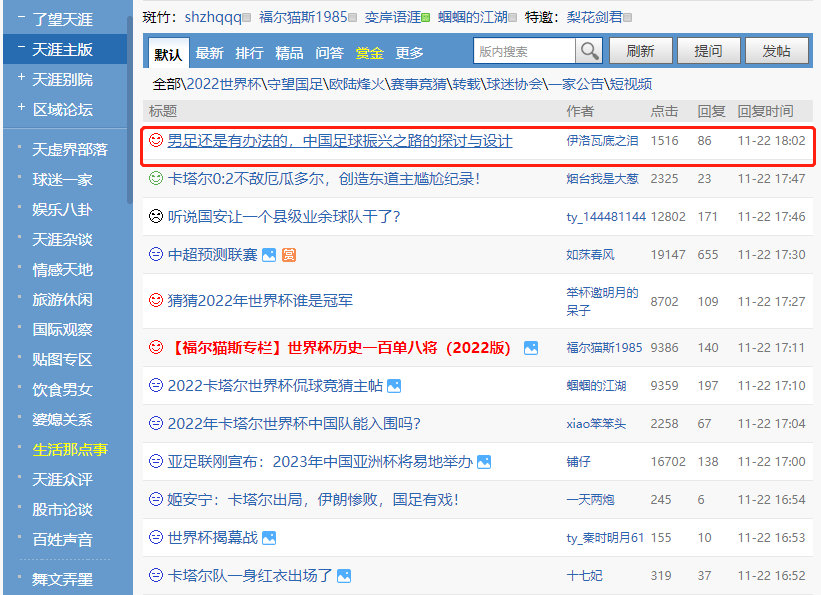This screenshot has height=595, width=821.
Task: Open 球迷一家 board in sidebar
Action: click(x=62, y=180)
